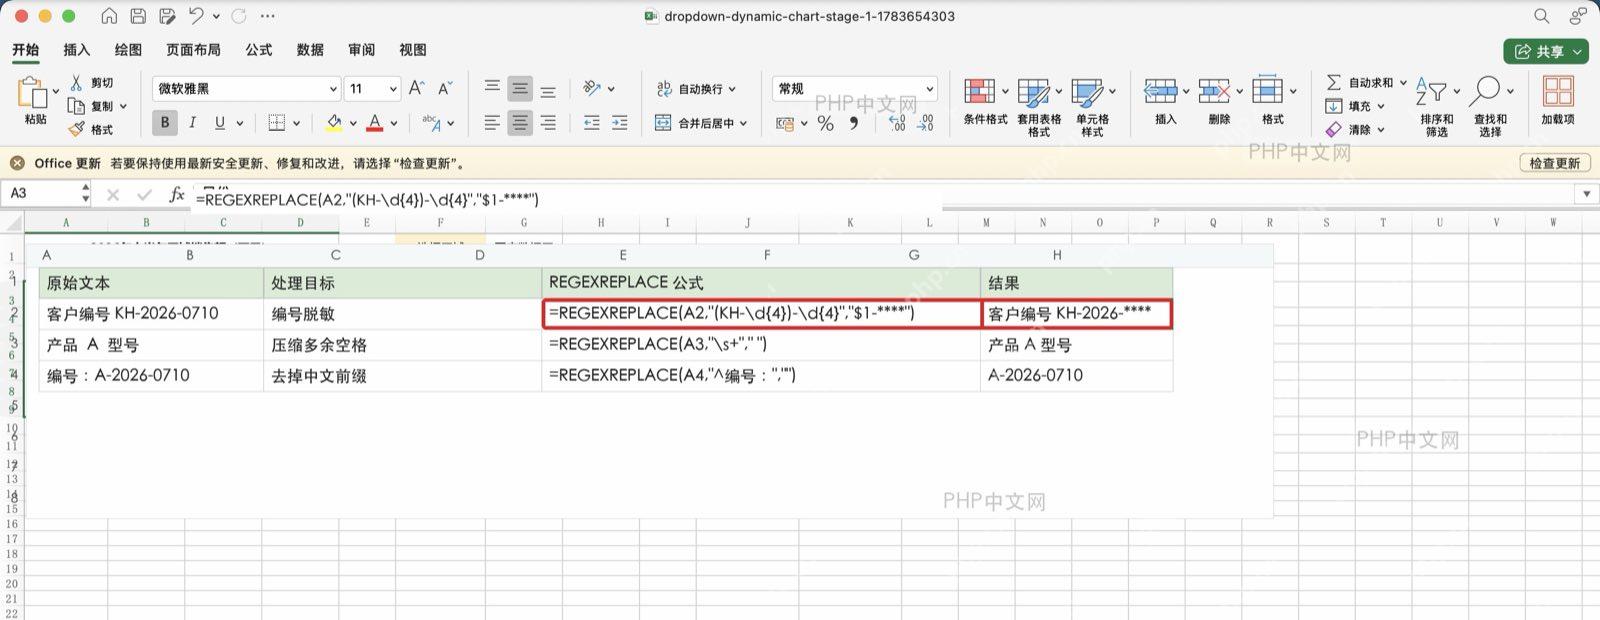Screen dimensions: 1600x620
Task: Open the 数据 Data tab
Action: (310, 50)
